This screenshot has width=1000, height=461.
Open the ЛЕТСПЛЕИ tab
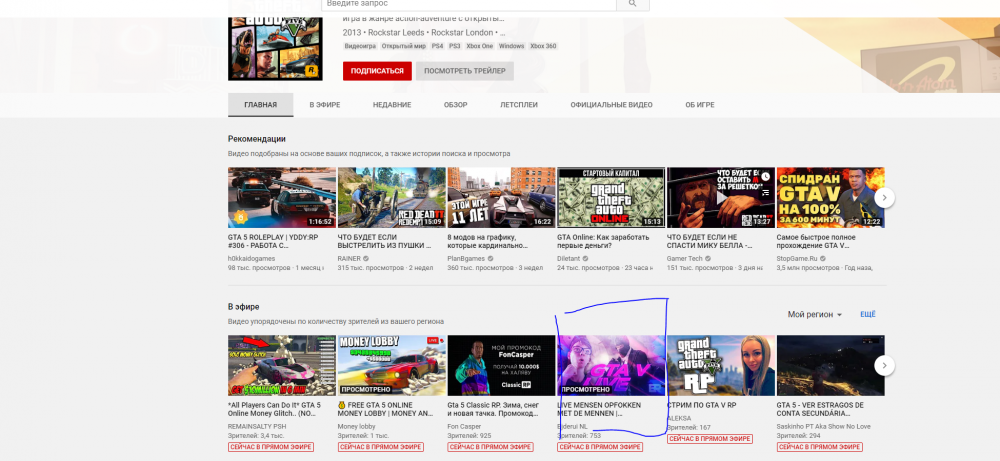coord(518,105)
